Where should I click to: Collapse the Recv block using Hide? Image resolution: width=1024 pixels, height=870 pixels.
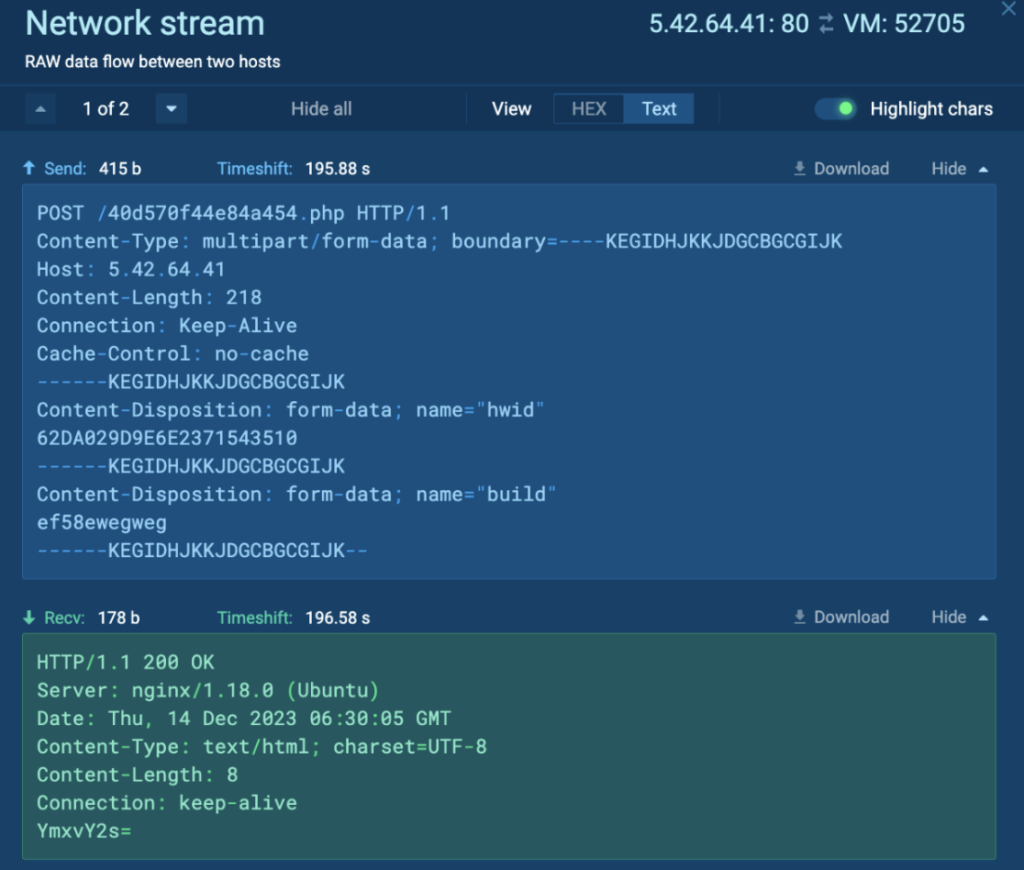click(959, 617)
